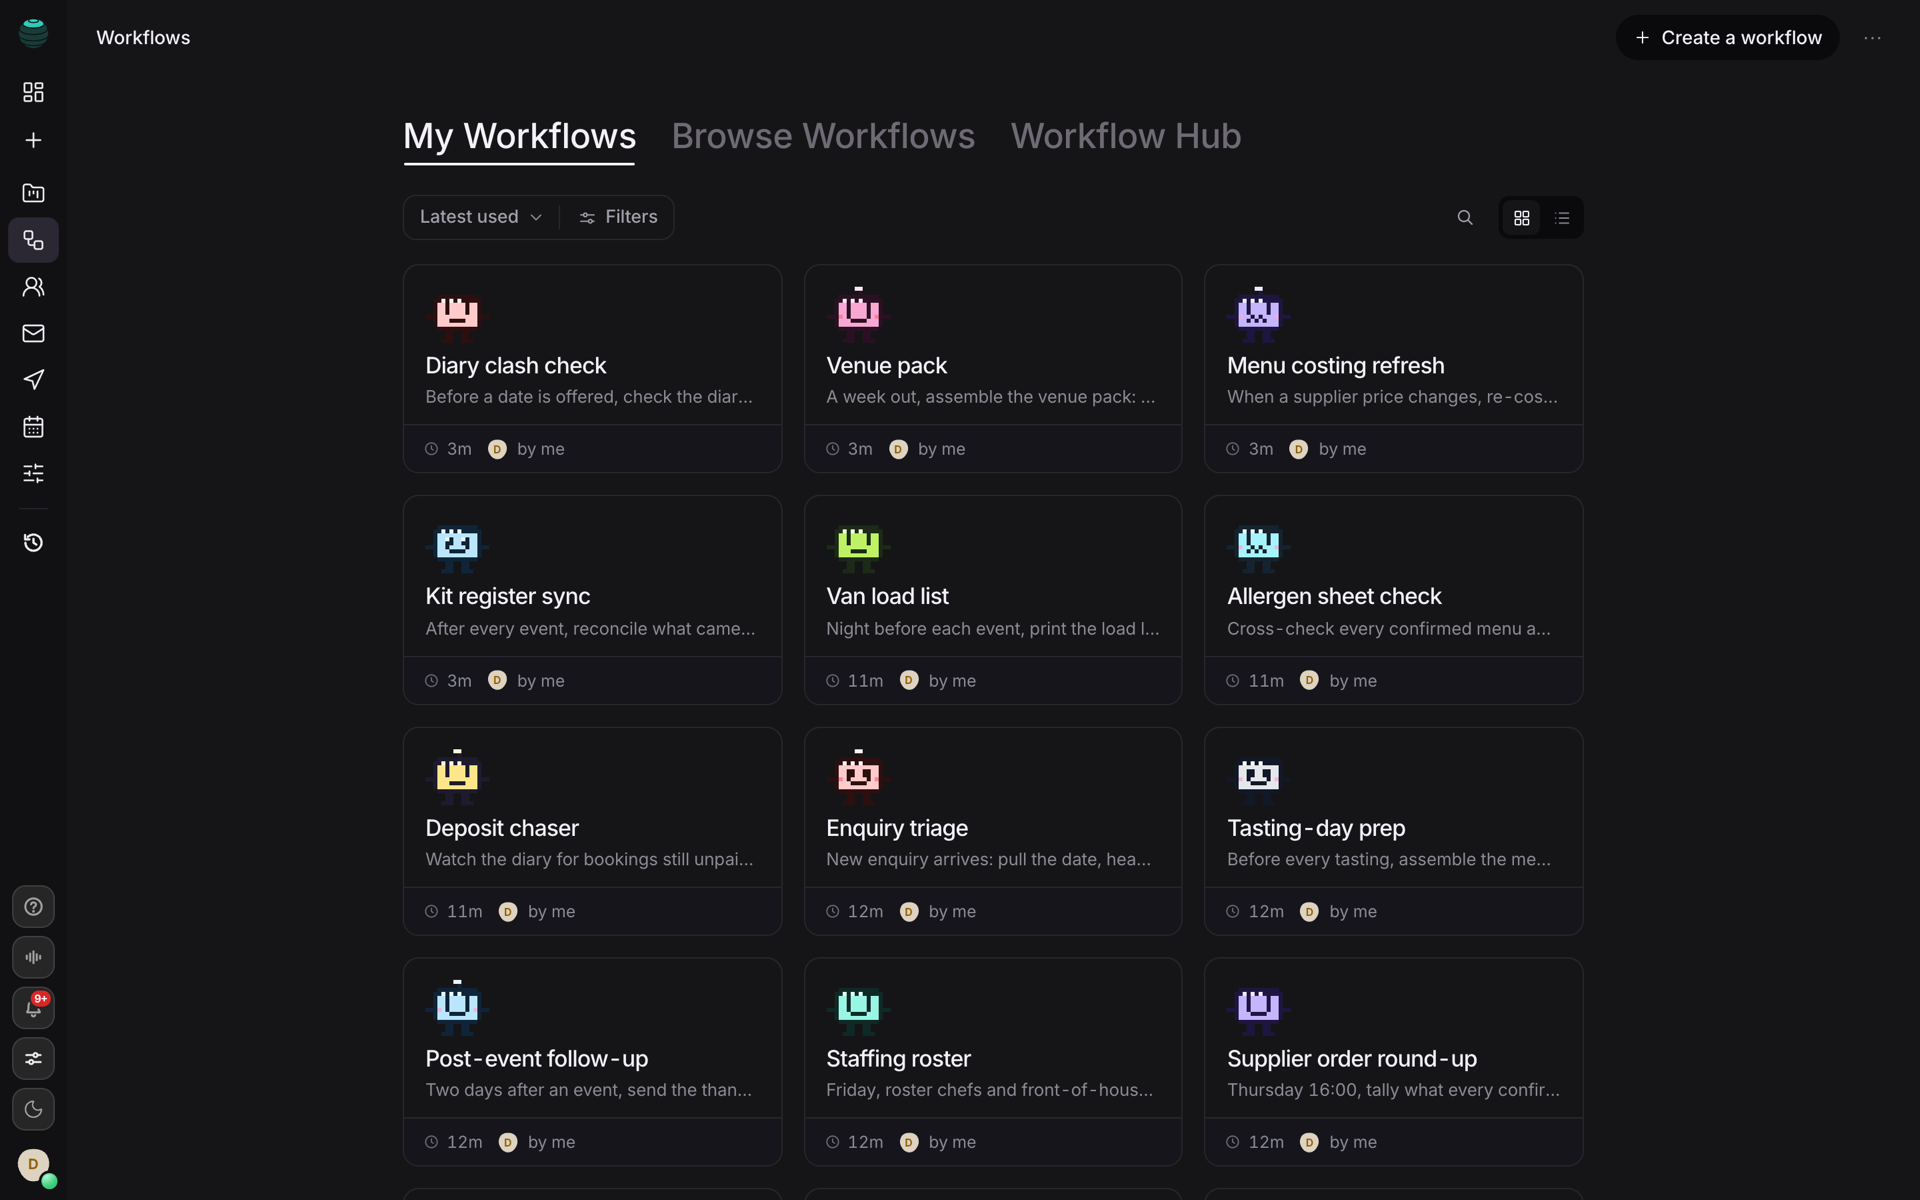Open notifications bell with 9+ badge
Viewport: 1920px width, 1200px height.
33,1008
